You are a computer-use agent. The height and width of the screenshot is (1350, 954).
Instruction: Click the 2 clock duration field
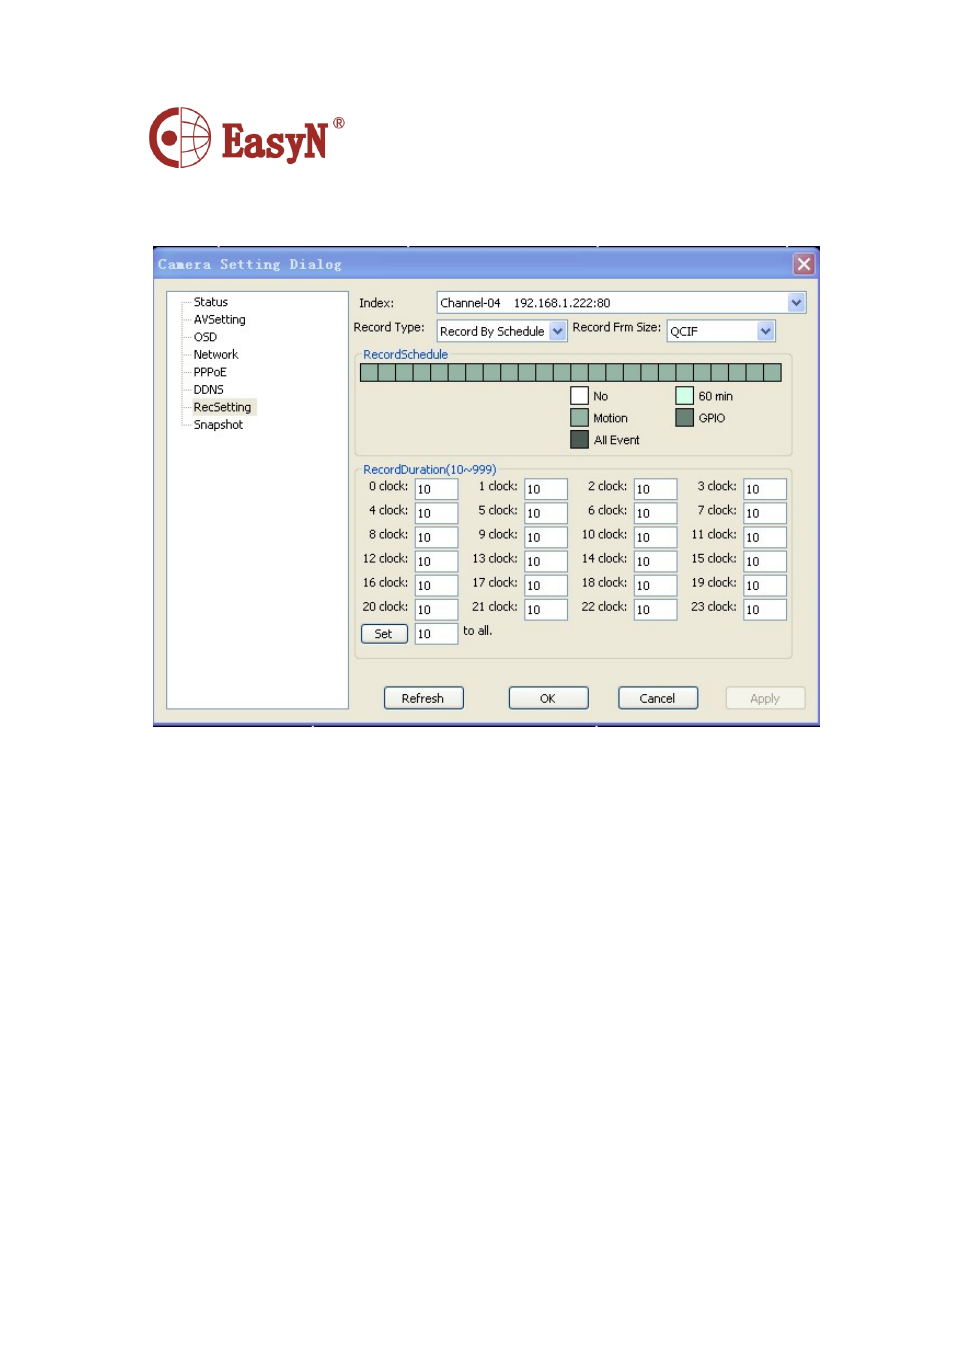click(x=655, y=489)
